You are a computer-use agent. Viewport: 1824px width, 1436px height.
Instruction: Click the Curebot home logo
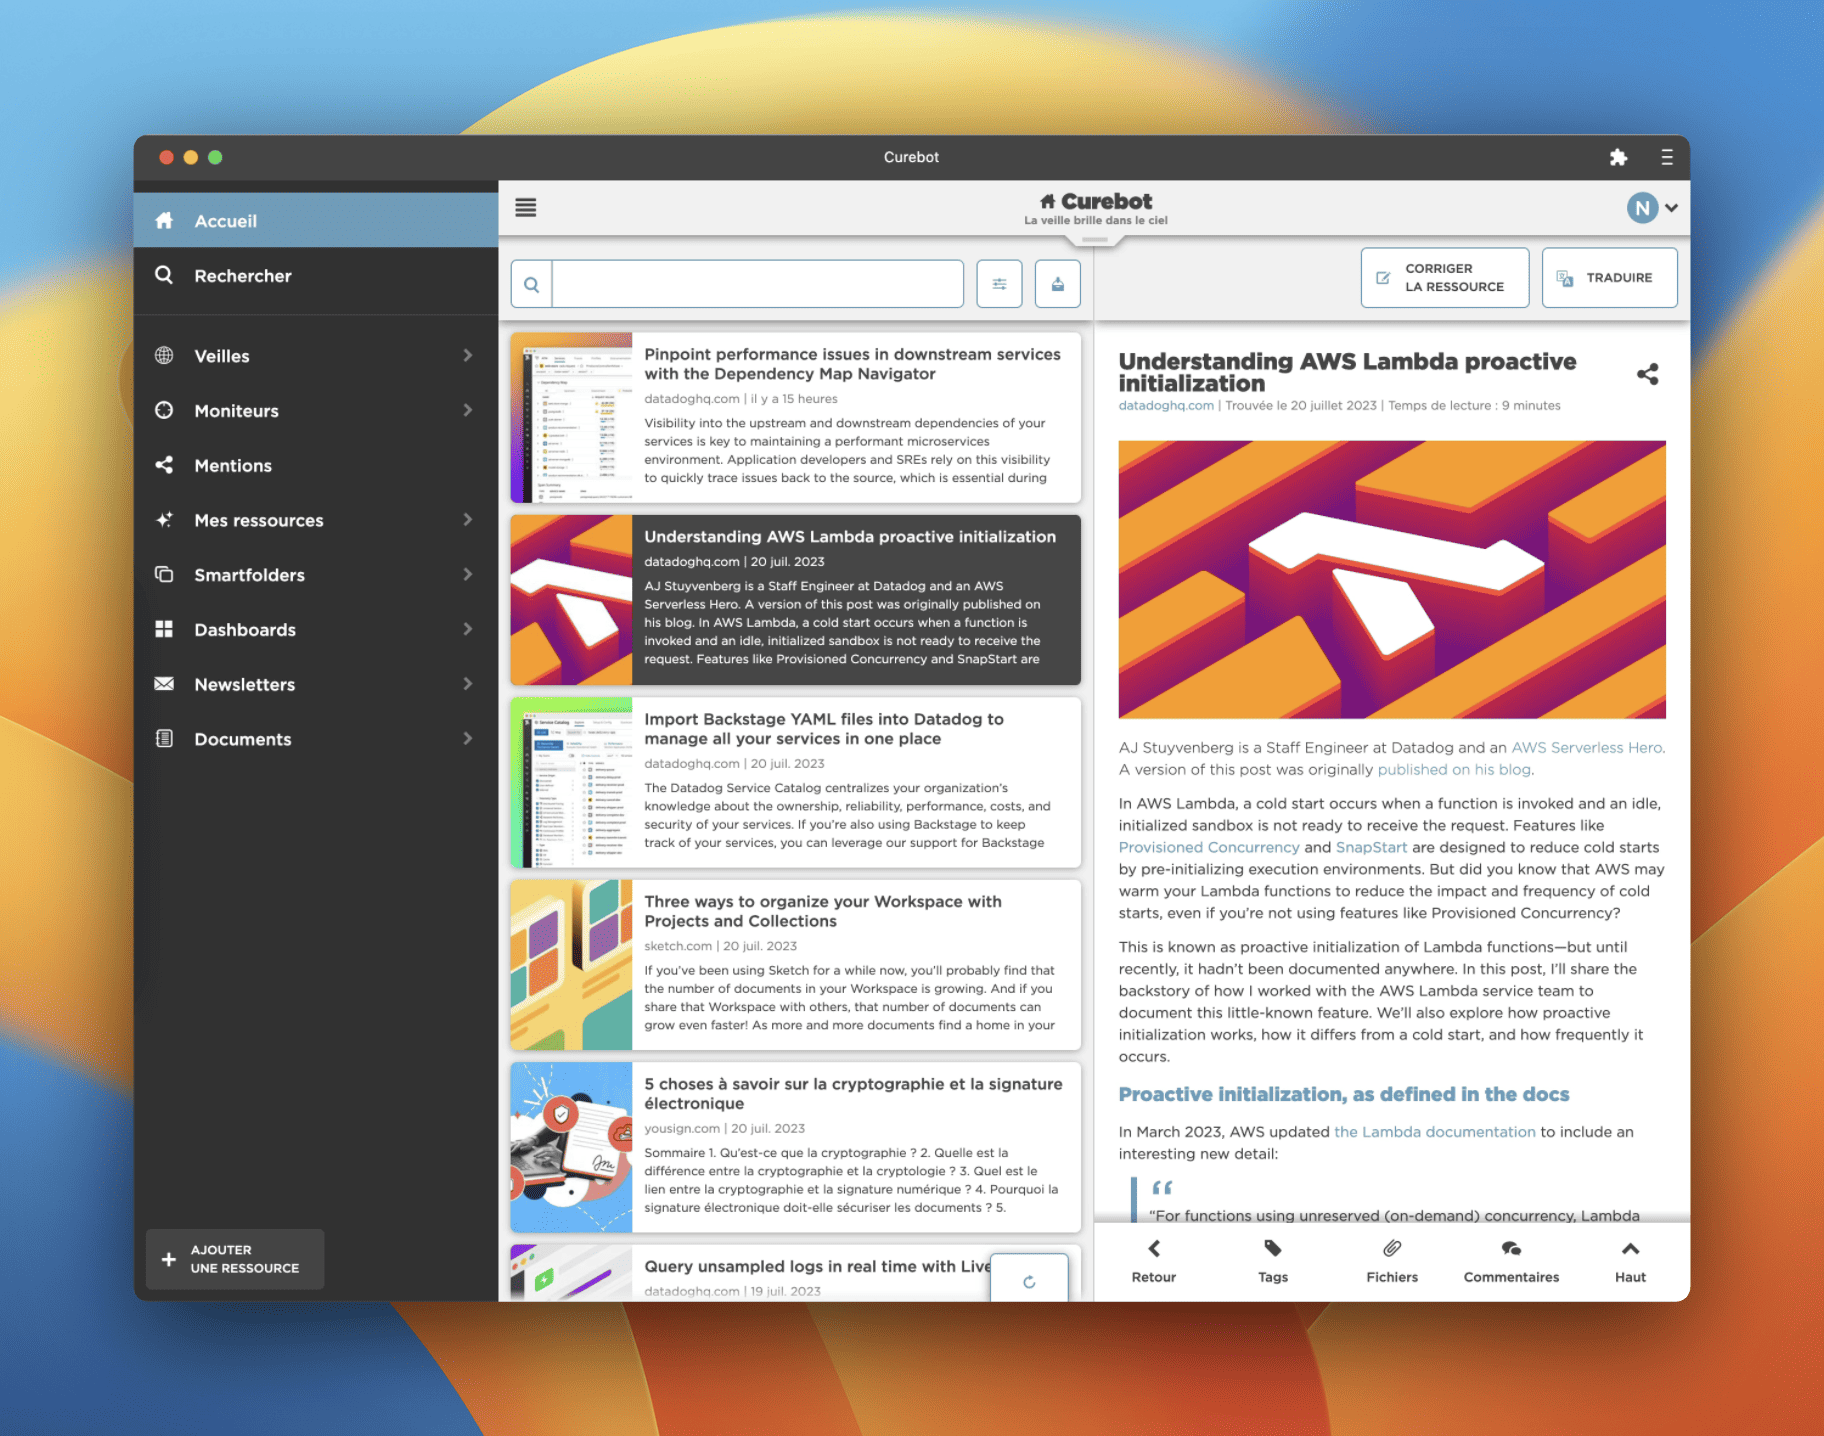1096,207
